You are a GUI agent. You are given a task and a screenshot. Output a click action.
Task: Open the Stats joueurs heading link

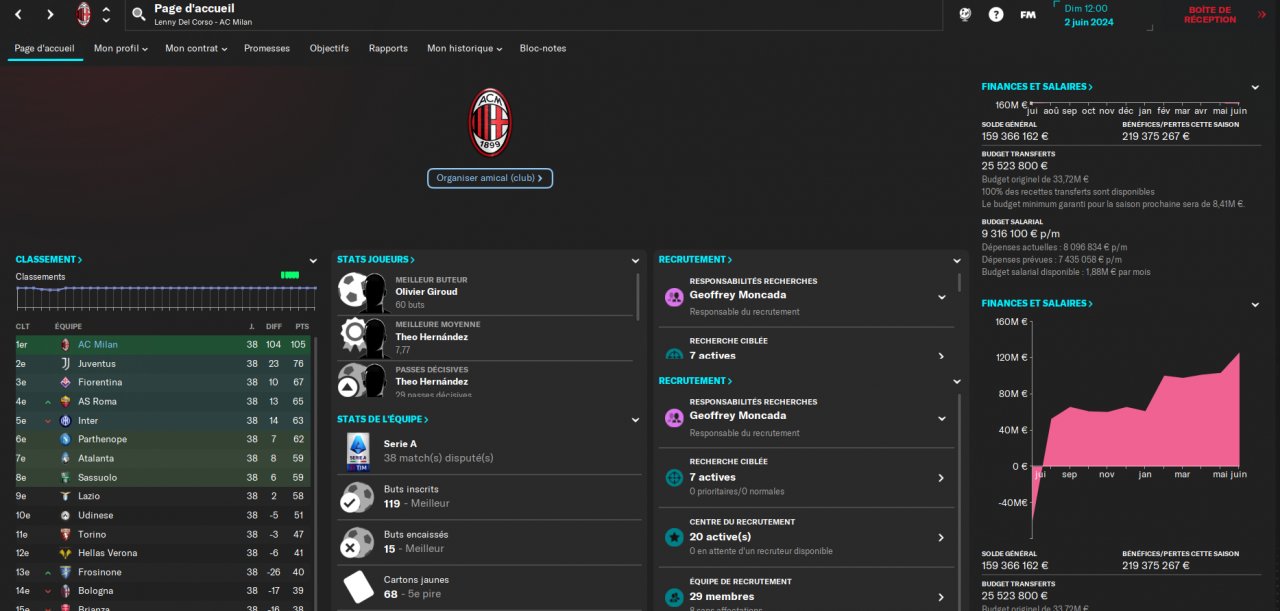pos(376,260)
